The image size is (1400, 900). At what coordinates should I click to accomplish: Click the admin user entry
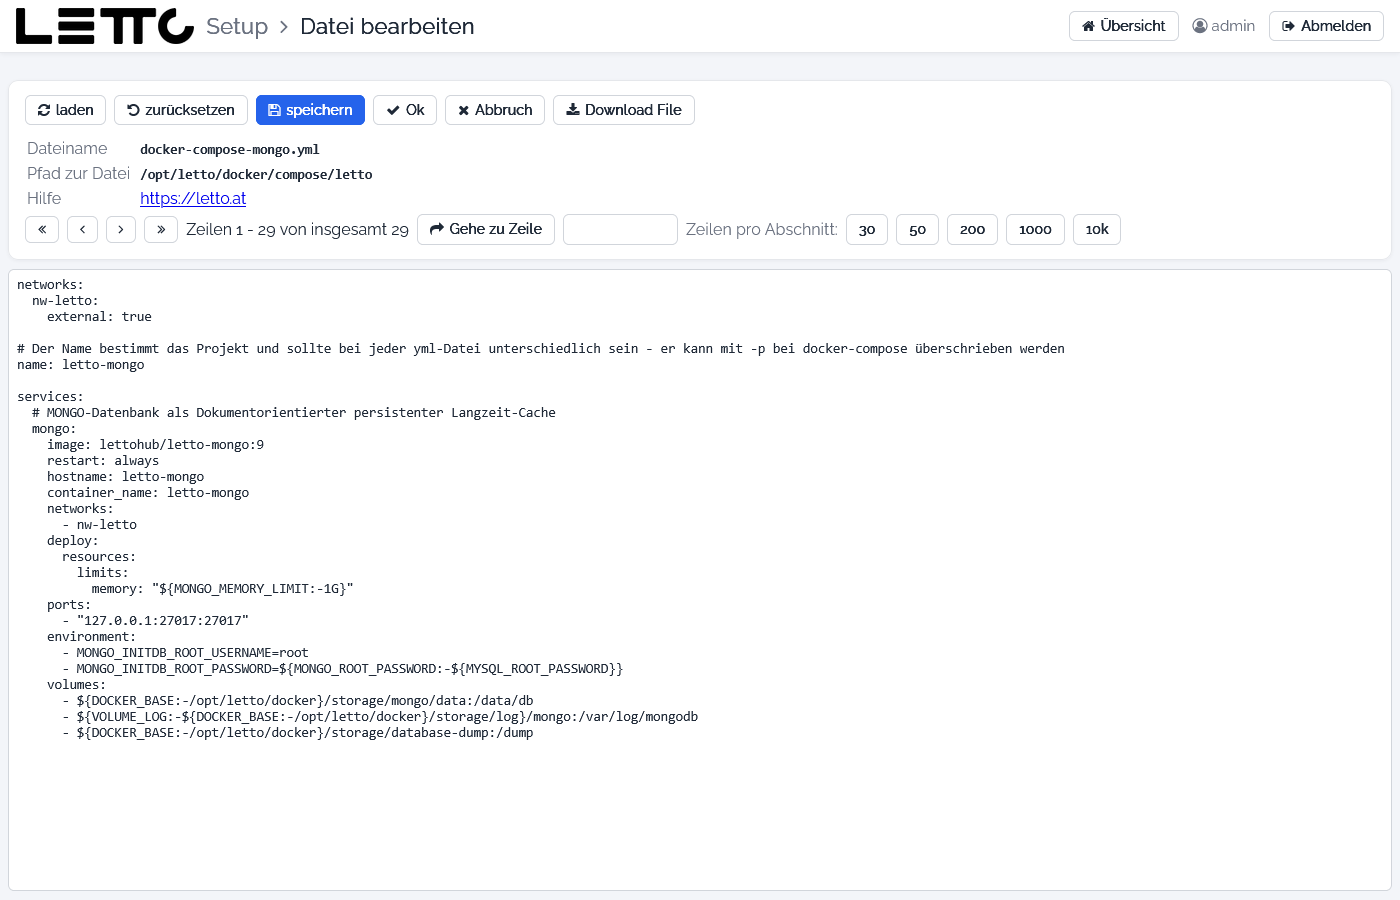pyautogui.click(x=1223, y=26)
